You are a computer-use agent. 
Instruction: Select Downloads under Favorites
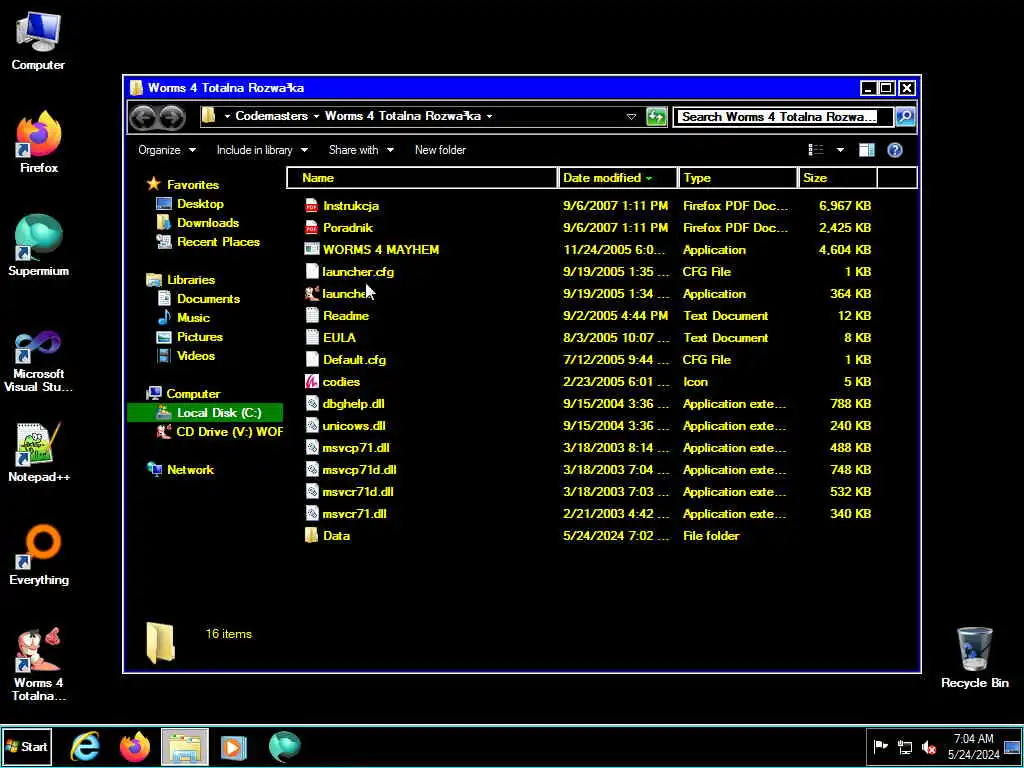tap(208, 223)
